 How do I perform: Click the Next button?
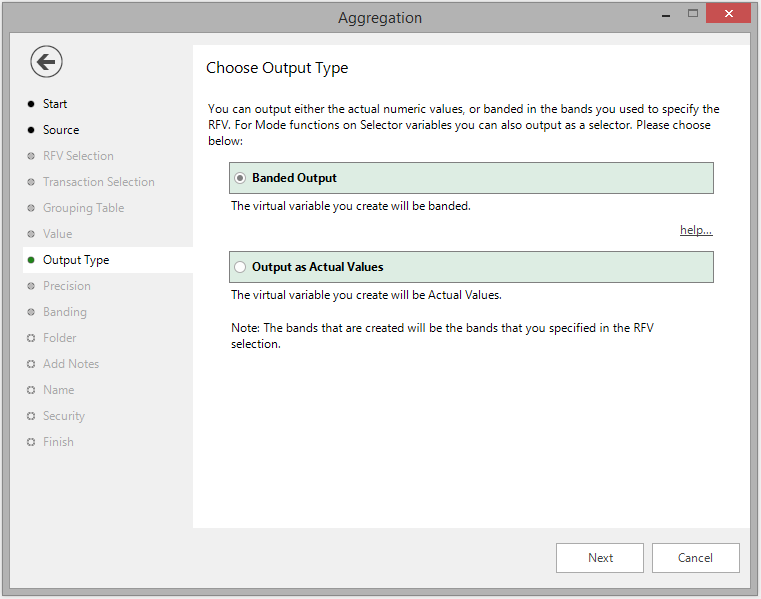point(599,558)
